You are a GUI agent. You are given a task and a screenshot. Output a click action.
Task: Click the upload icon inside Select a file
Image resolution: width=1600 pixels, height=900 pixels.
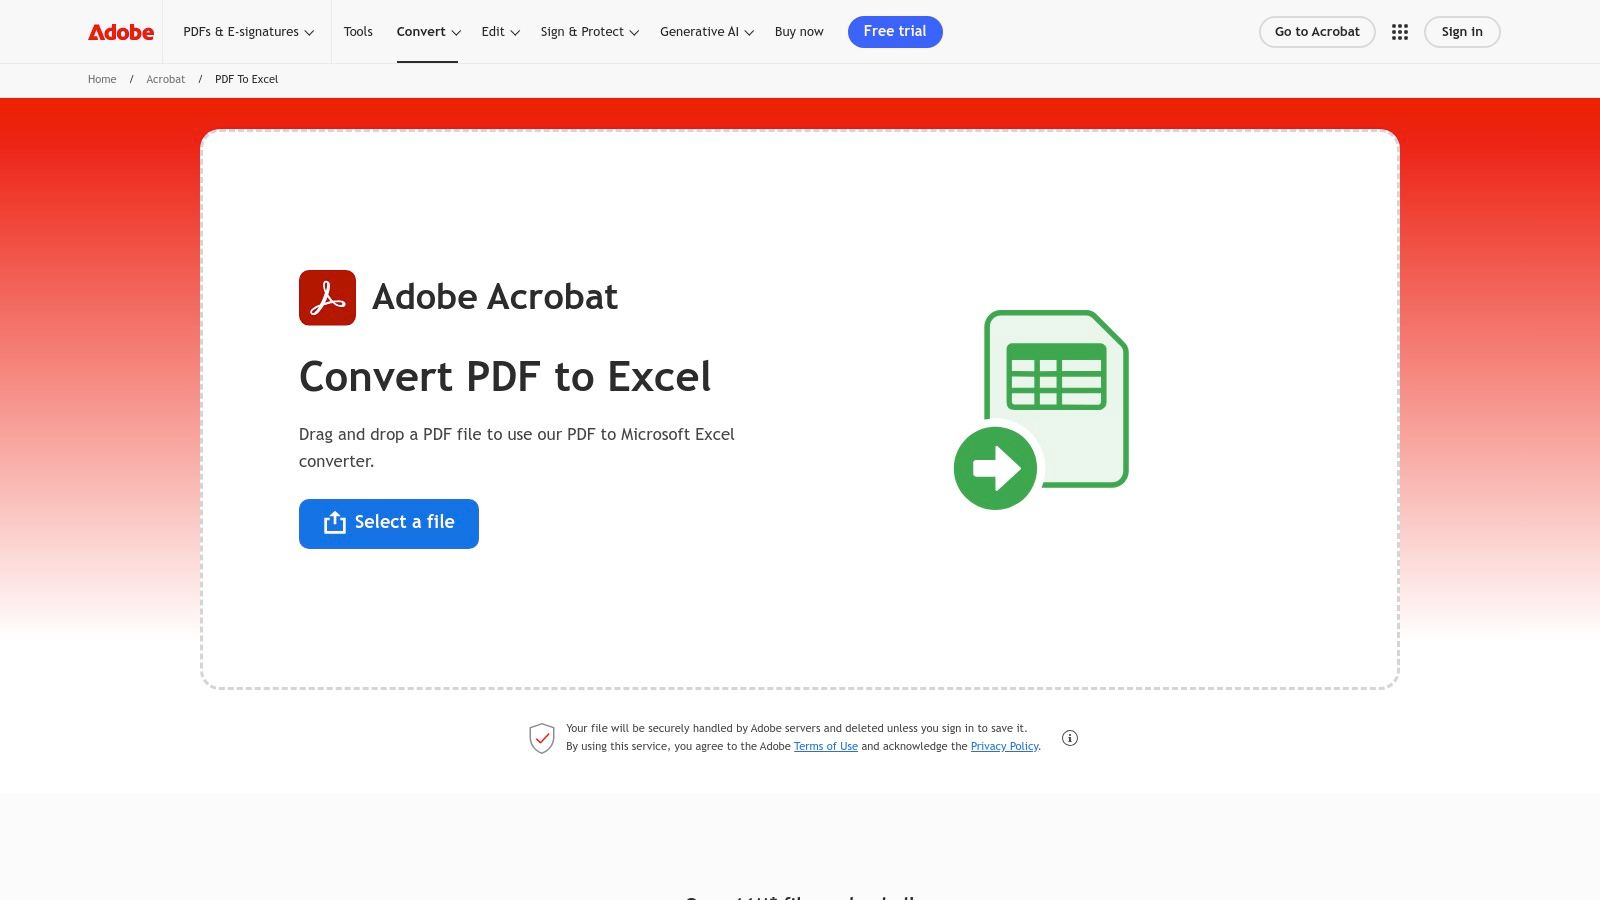[x=333, y=522]
